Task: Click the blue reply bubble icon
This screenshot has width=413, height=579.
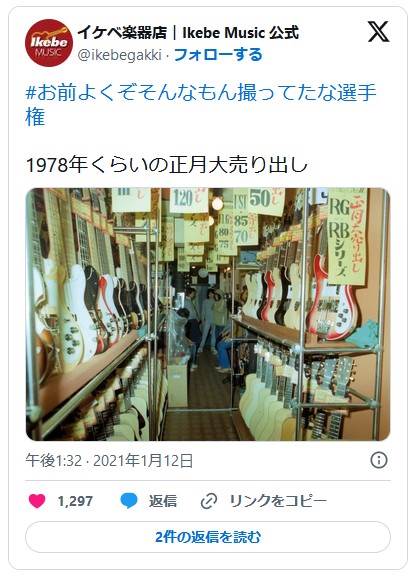Action: point(129,501)
